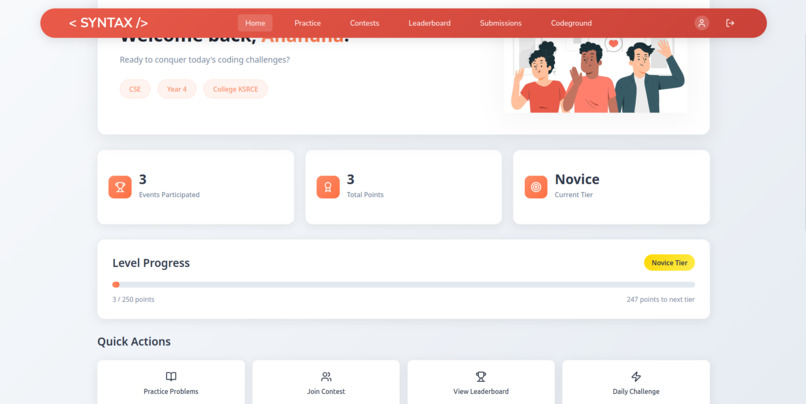Click the trophy icon on View Leaderboard
Viewport: 806px width, 404px height.
pyautogui.click(x=481, y=377)
